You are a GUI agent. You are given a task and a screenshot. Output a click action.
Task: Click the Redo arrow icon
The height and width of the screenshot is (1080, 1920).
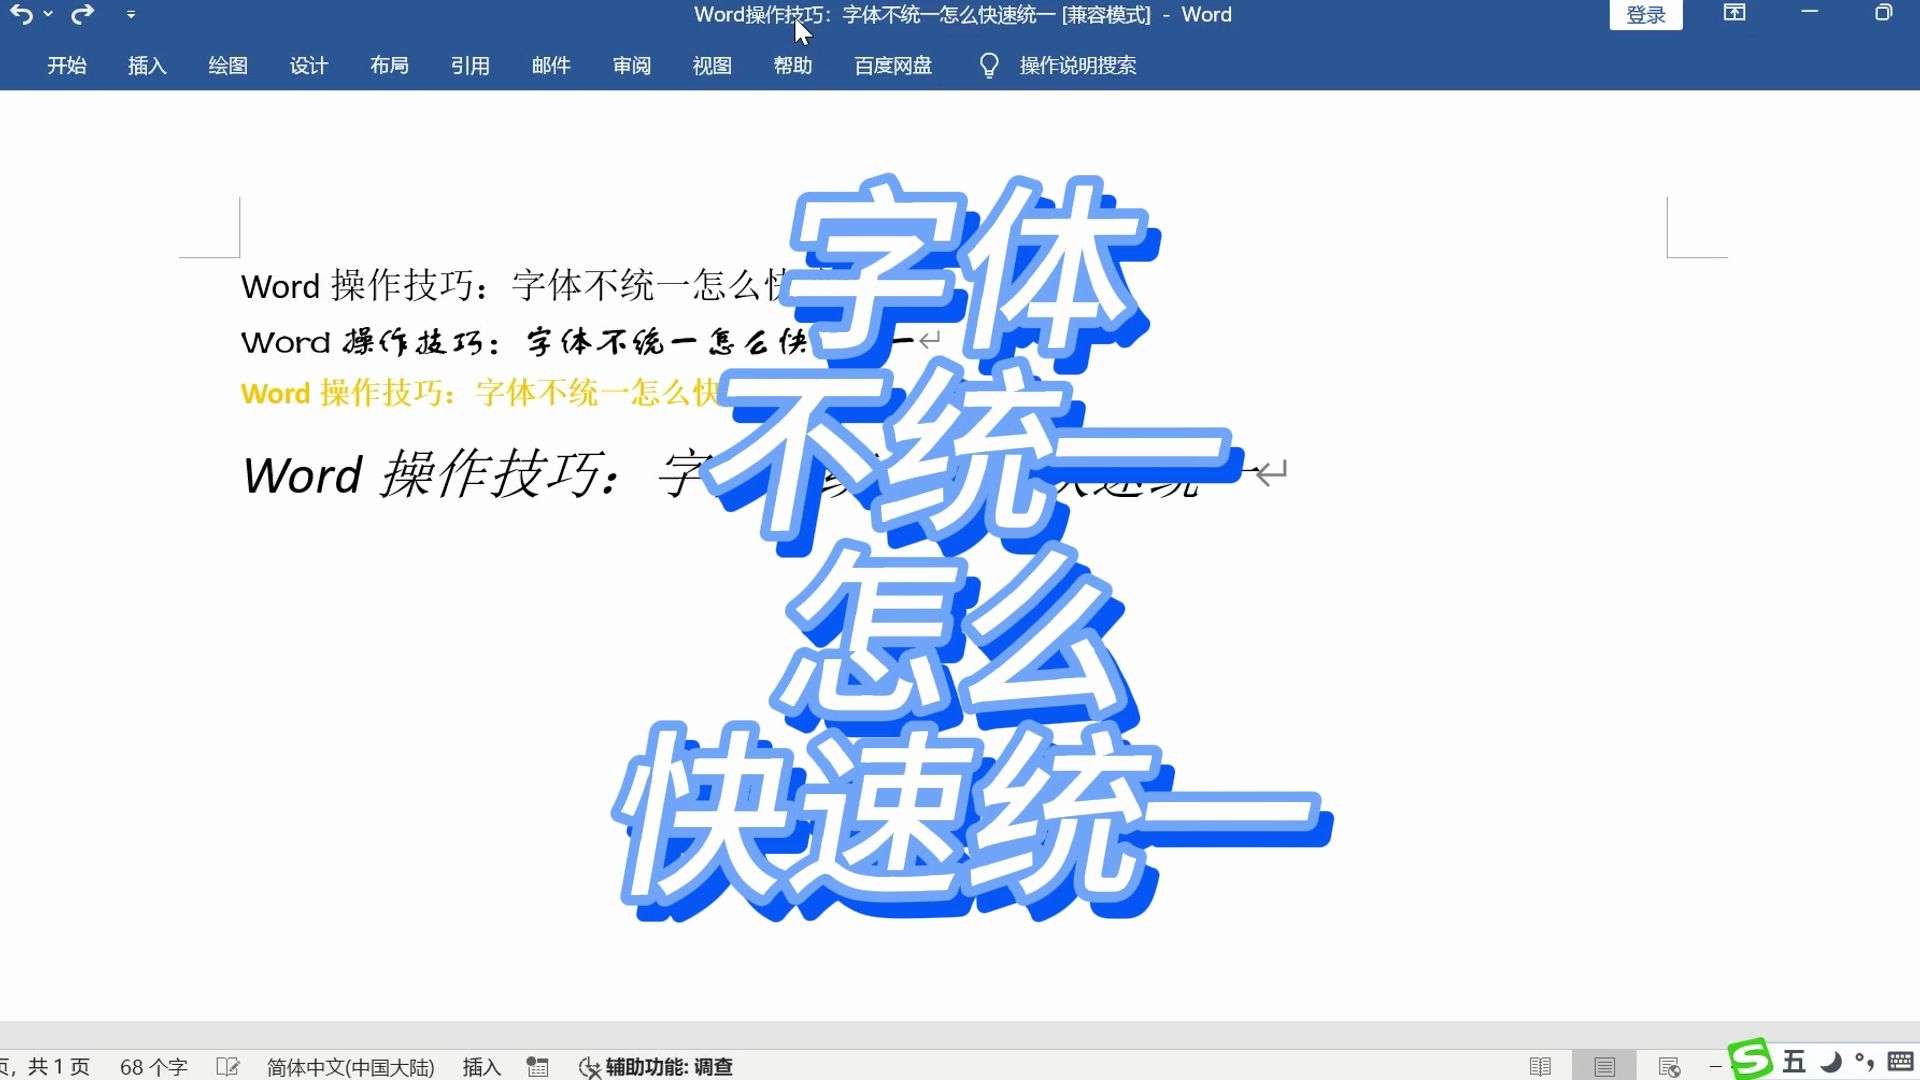tap(83, 14)
